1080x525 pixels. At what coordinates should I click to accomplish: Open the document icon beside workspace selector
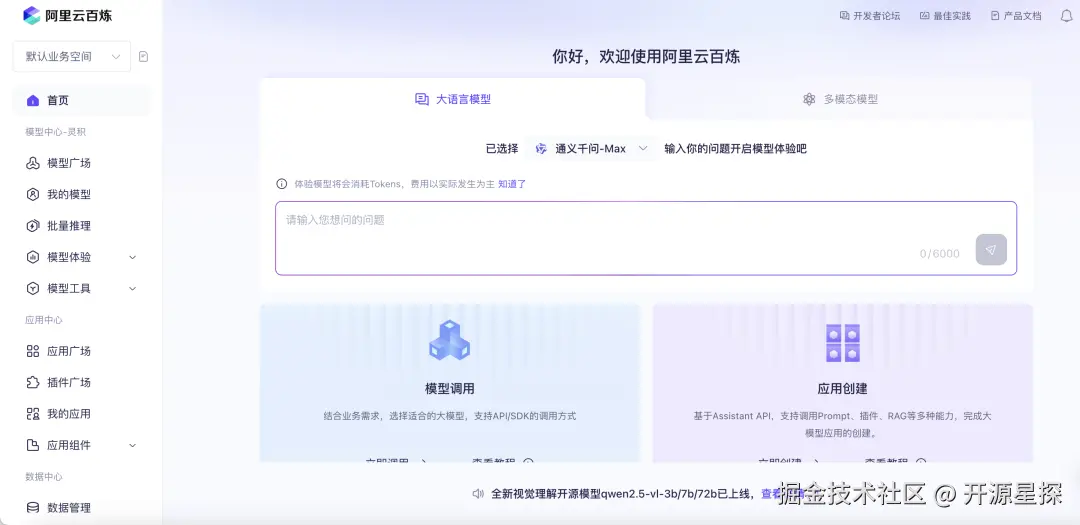pos(143,56)
